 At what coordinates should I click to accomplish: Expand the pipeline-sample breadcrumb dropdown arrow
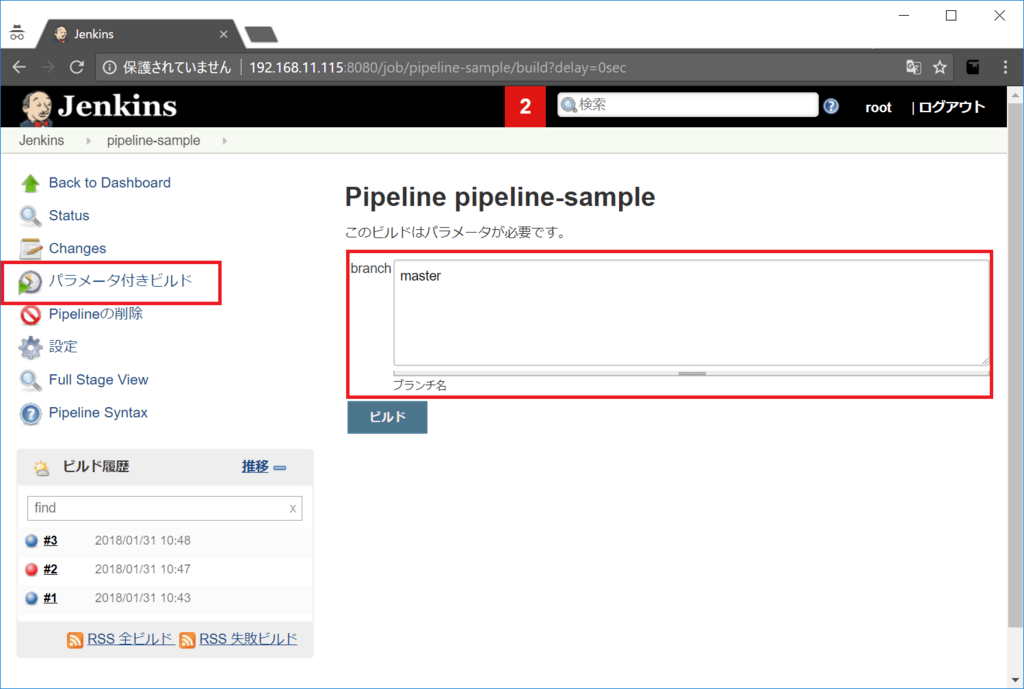click(x=225, y=141)
